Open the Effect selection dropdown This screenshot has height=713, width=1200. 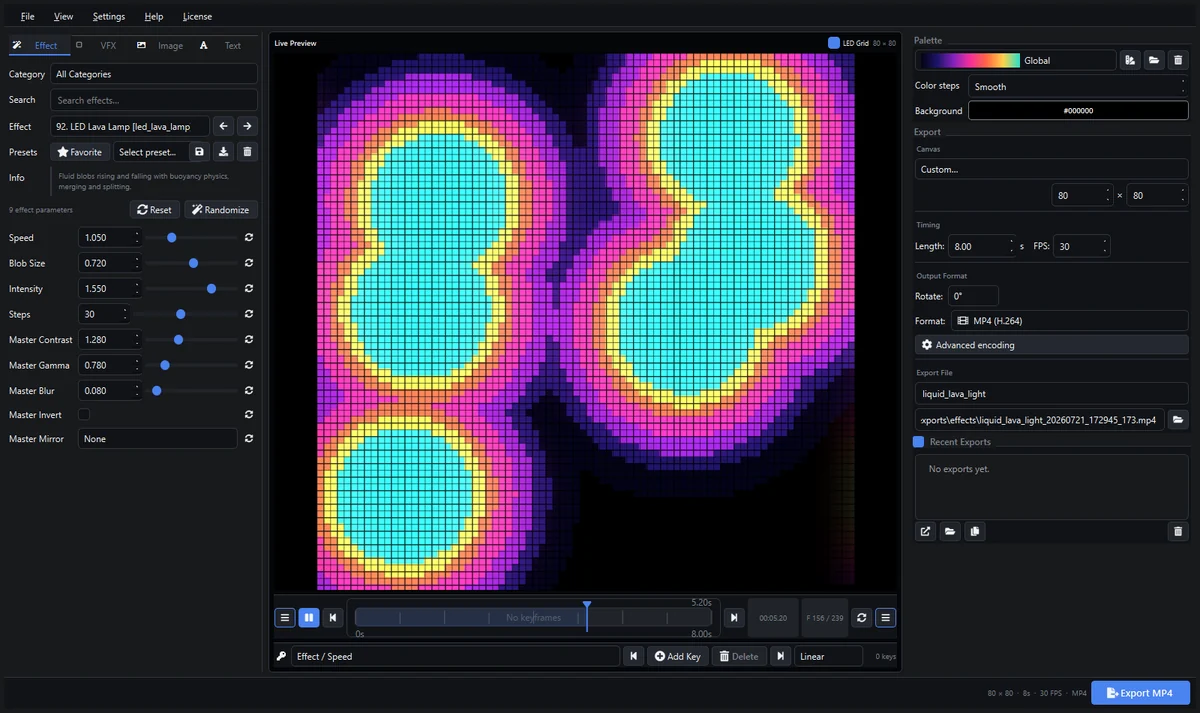tap(130, 126)
